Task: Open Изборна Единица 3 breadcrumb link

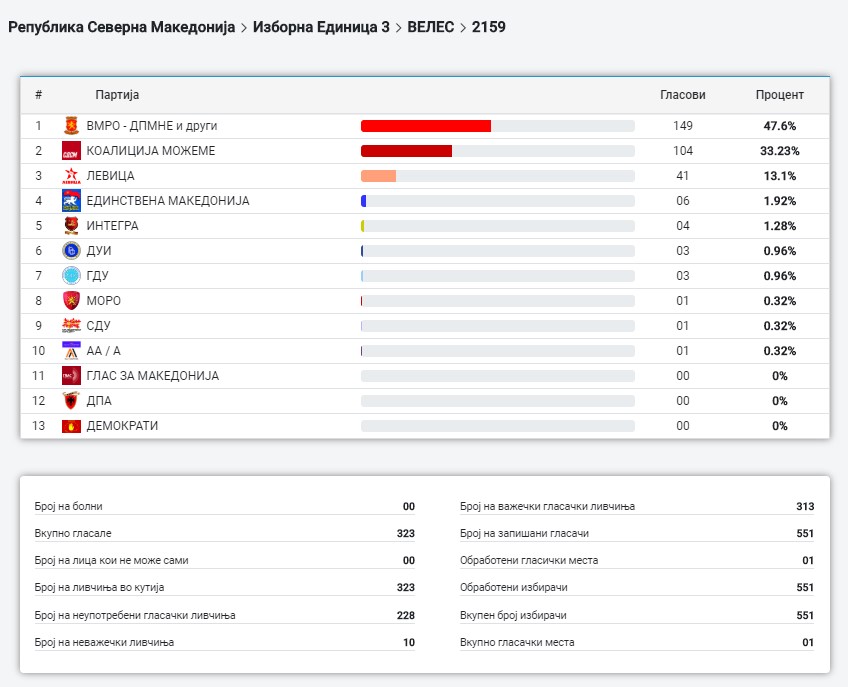Action: tap(321, 27)
